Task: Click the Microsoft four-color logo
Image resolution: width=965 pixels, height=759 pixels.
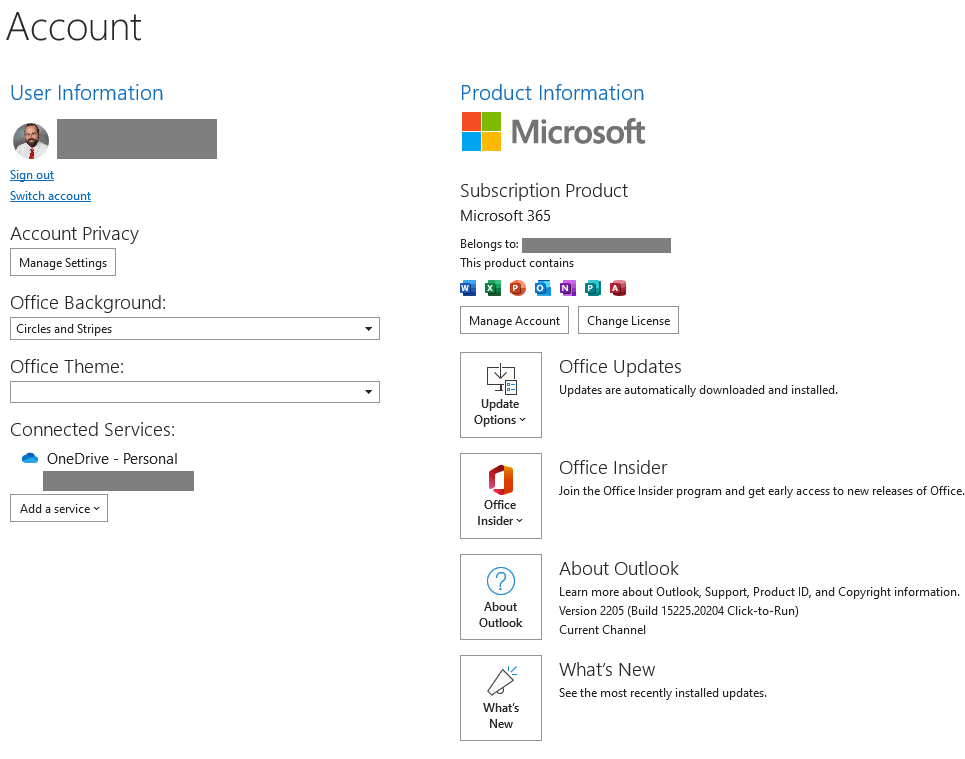Action: [x=481, y=131]
